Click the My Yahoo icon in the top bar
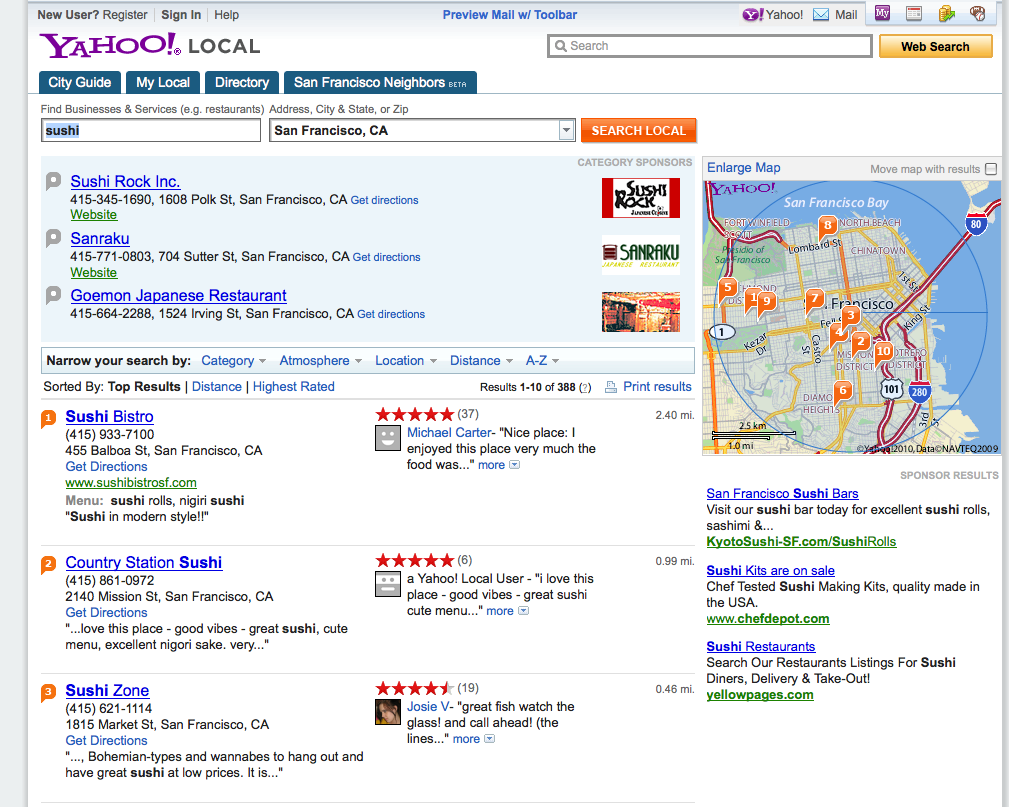 click(881, 13)
